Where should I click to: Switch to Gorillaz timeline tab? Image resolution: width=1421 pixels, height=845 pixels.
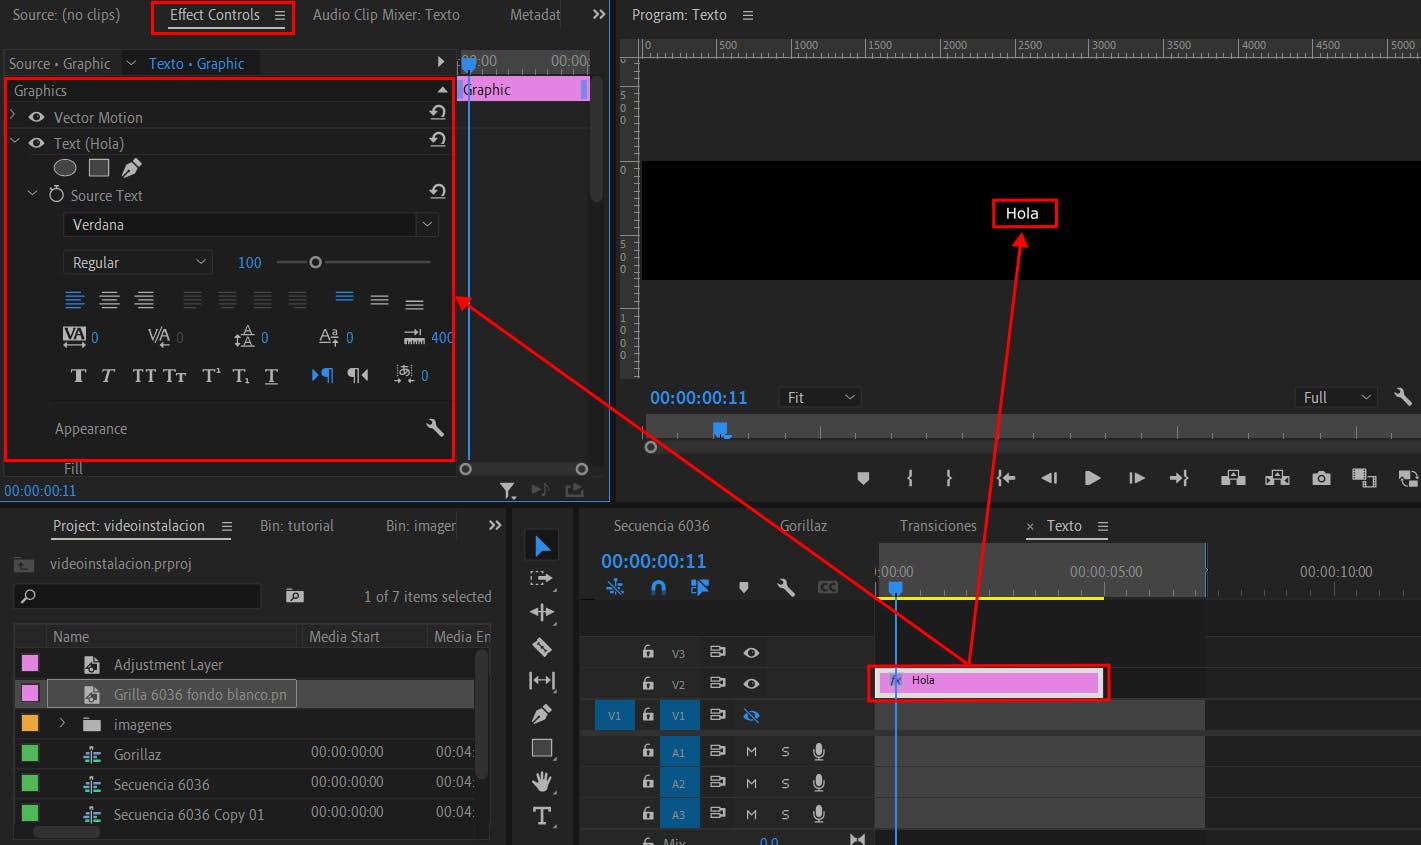coord(804,526)
